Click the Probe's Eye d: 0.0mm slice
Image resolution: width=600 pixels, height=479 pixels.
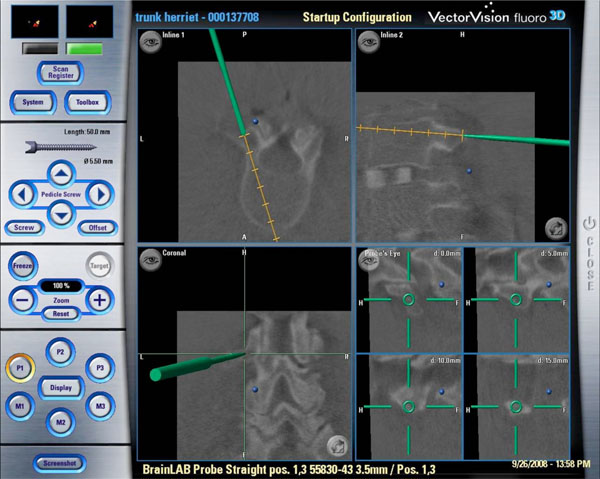(x=410, y=300)
